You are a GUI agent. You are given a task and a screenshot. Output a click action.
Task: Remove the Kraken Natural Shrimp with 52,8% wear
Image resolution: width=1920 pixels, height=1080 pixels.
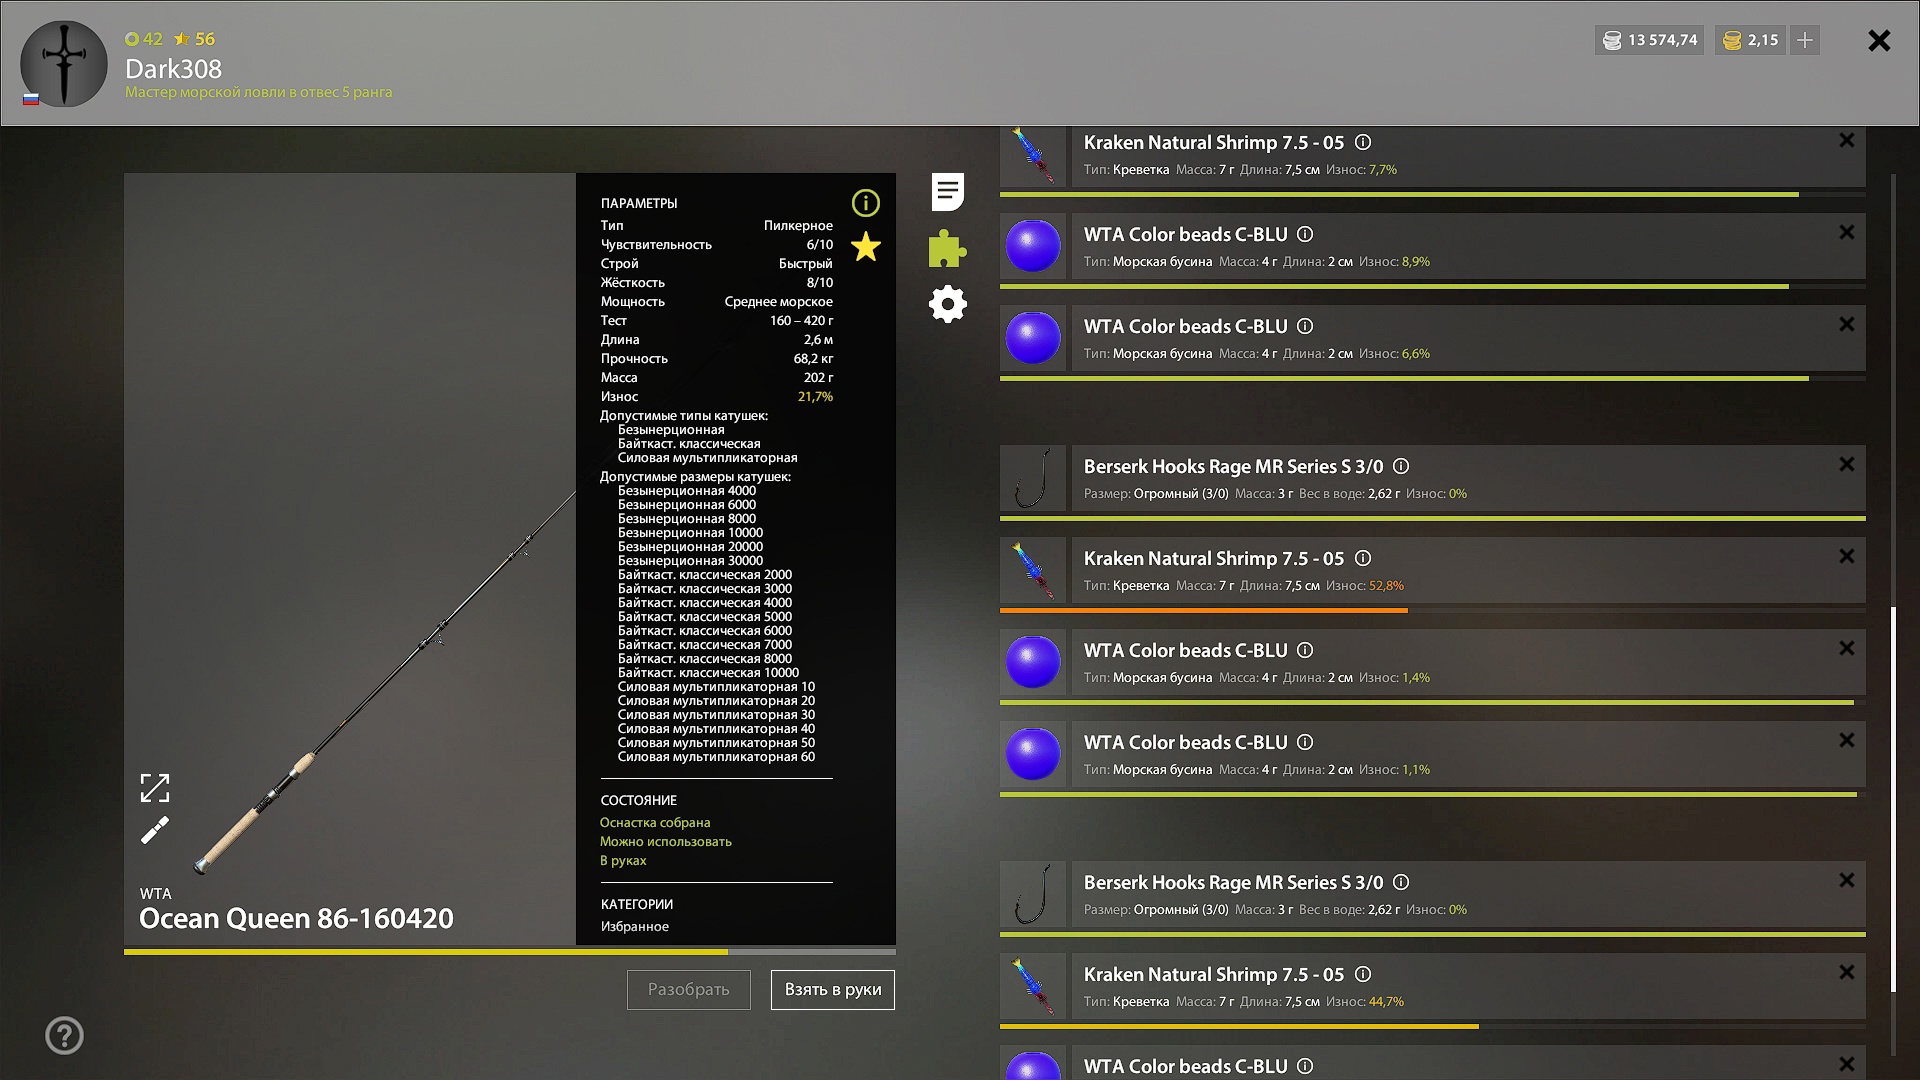pyautogui.click(x=1847, y=556)
